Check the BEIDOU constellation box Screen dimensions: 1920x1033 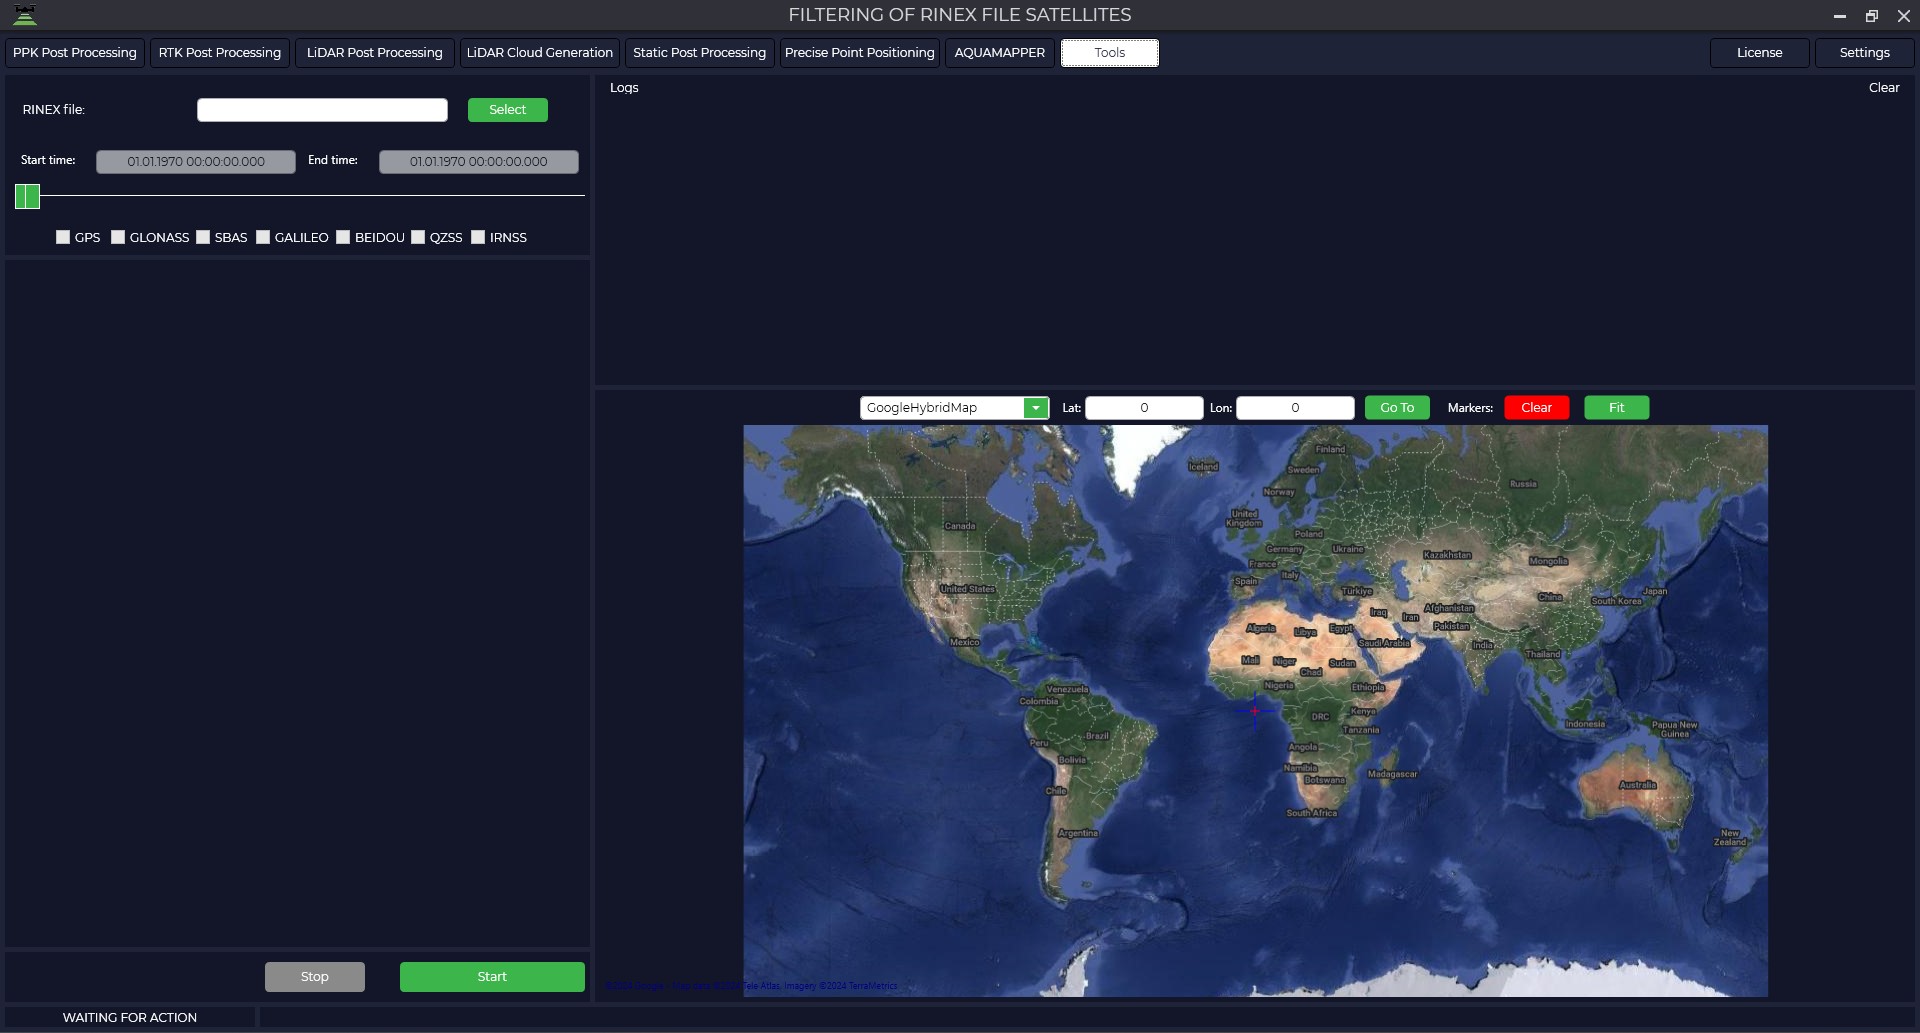(343, 237)
